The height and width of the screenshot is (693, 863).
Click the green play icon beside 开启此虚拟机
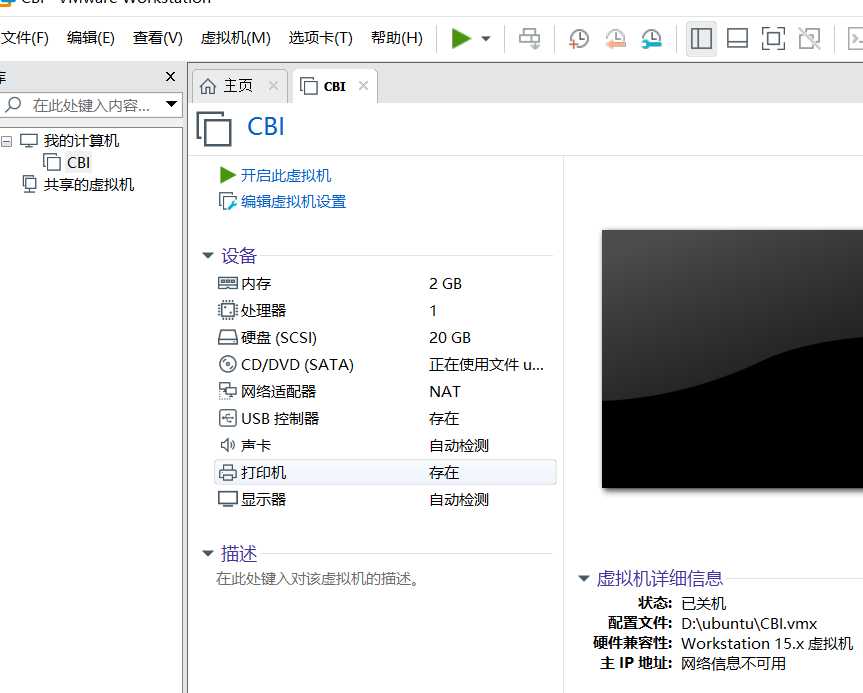[x=227, y=175]
